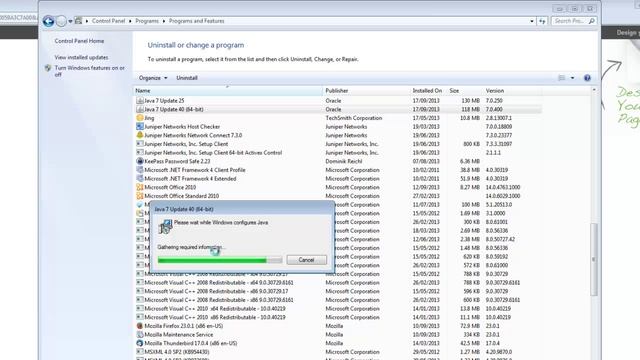Click the green progress bar in Java dialog
This screenshot has width=640, height=360.
[220, 260]
